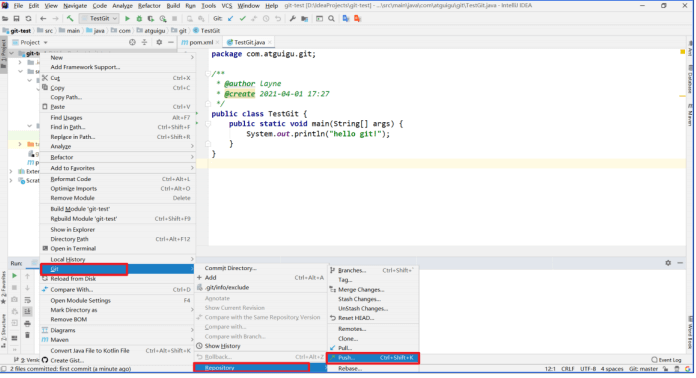The width and height of the screenshot is (696, 378).
Task: Open the TestGit run configuration dropdown
Action: 99,19
